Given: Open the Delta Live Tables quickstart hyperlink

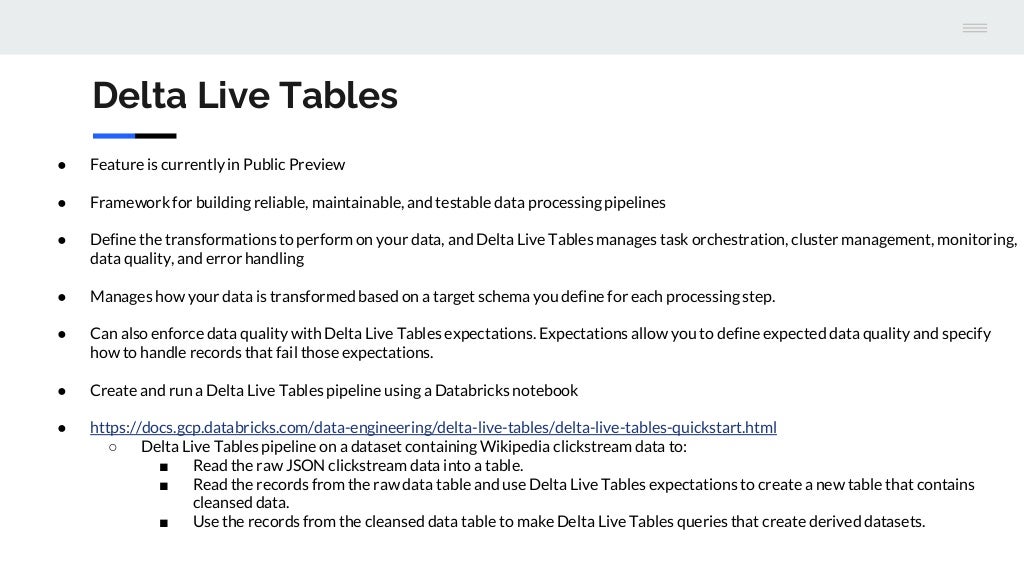Looking at the screenshot, I should (433, 427).
